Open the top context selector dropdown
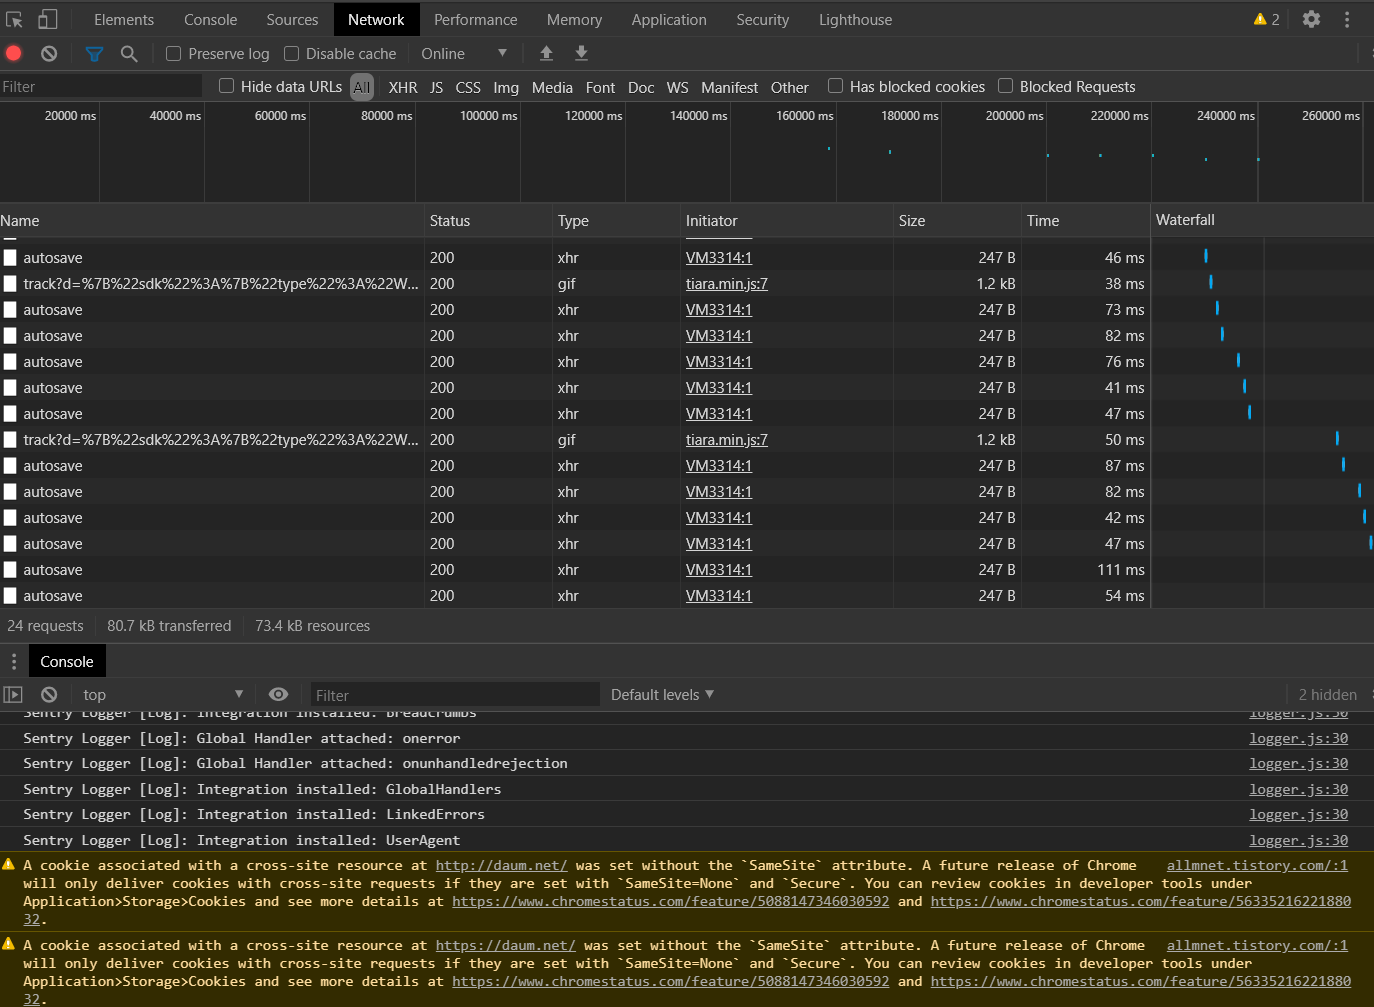 pos(163,694)
